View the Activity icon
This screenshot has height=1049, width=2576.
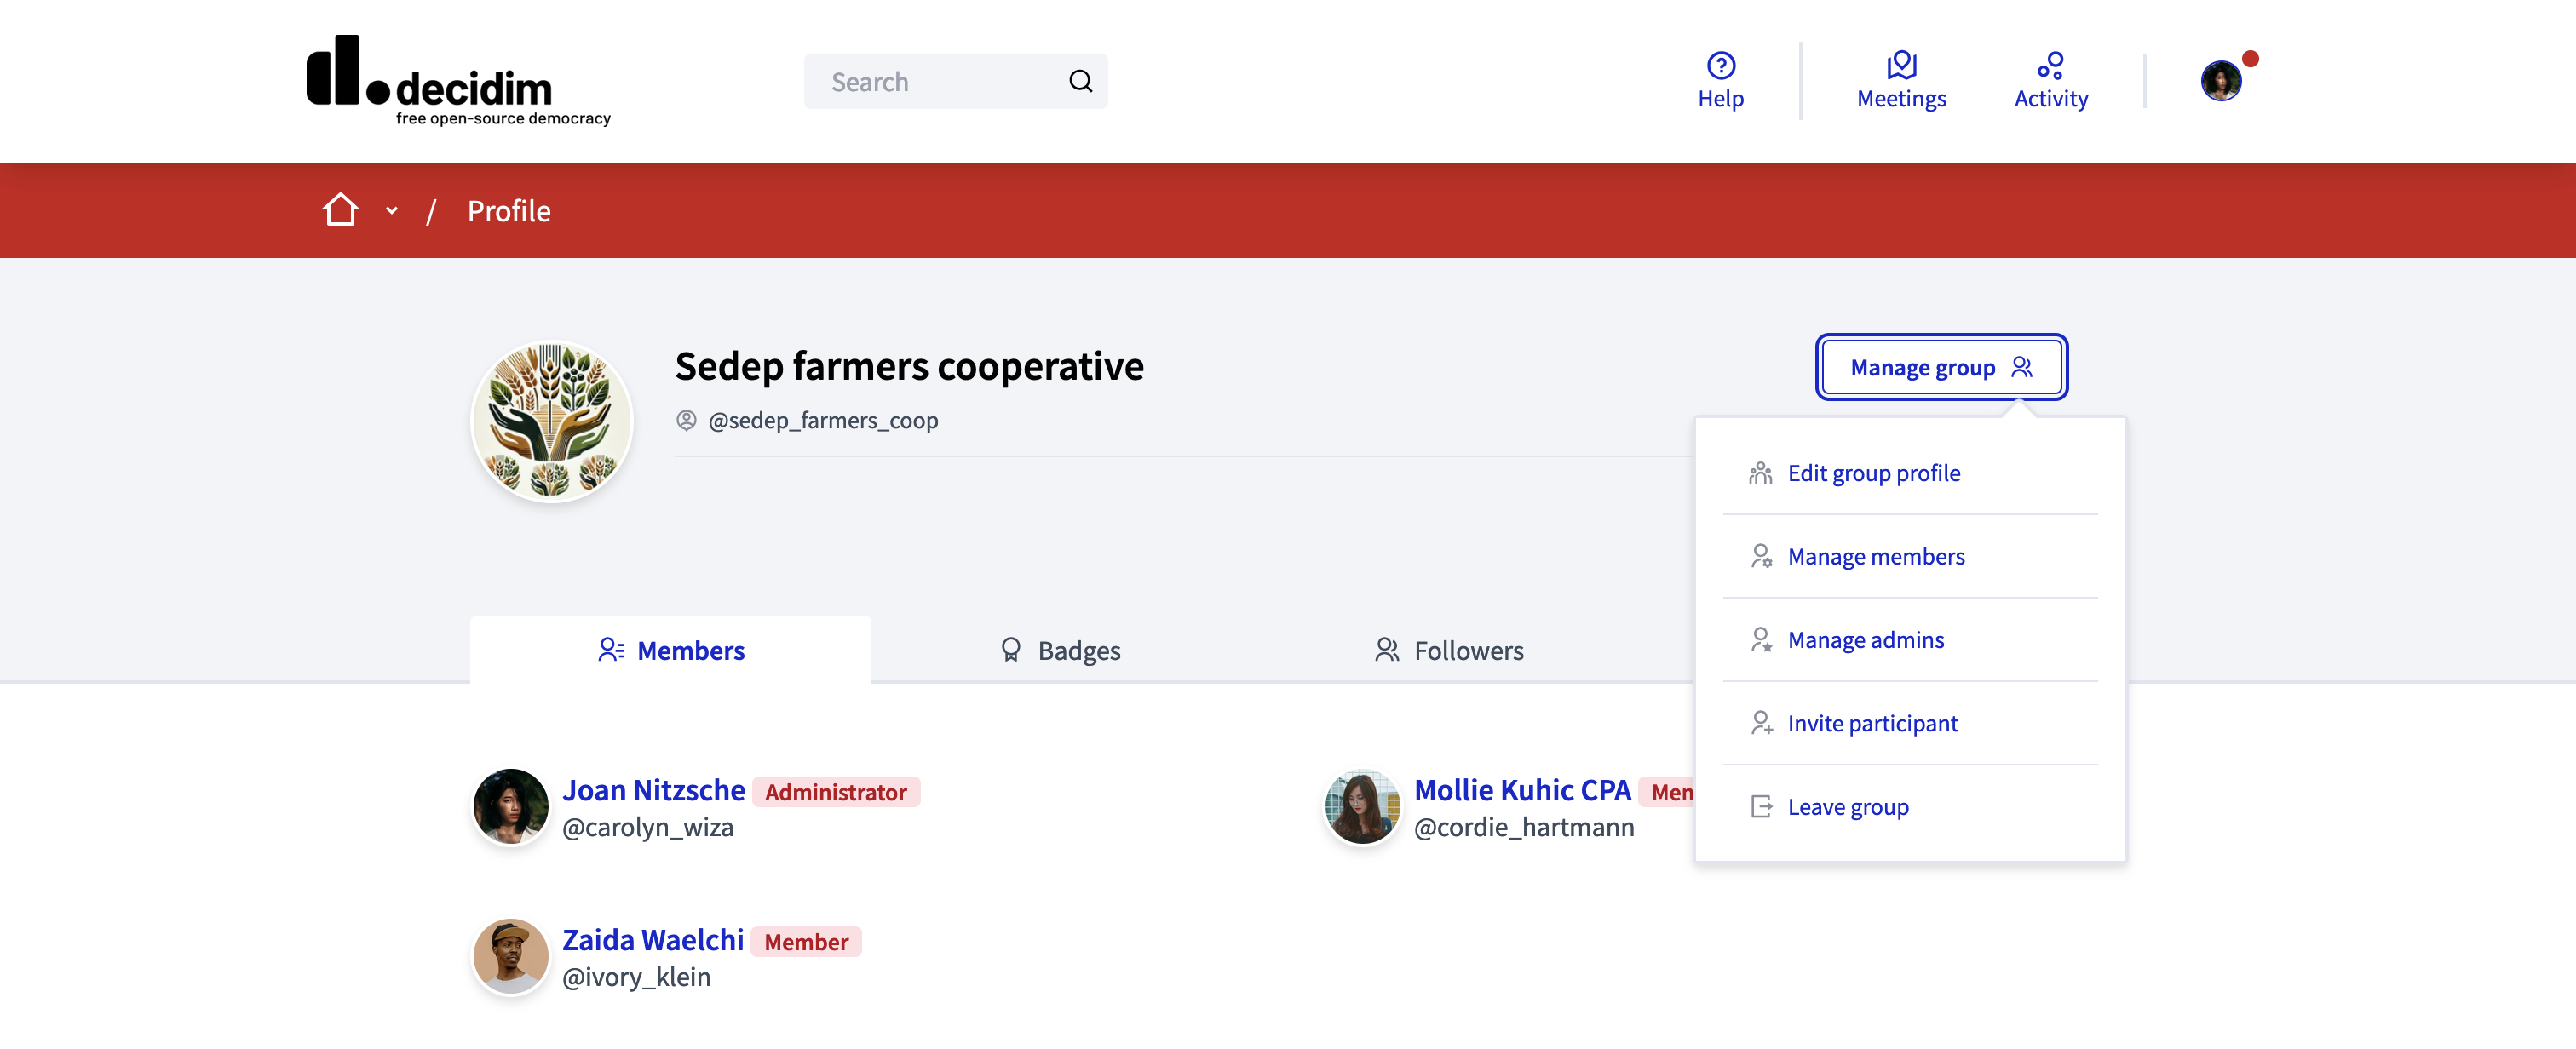(2050, 80)
